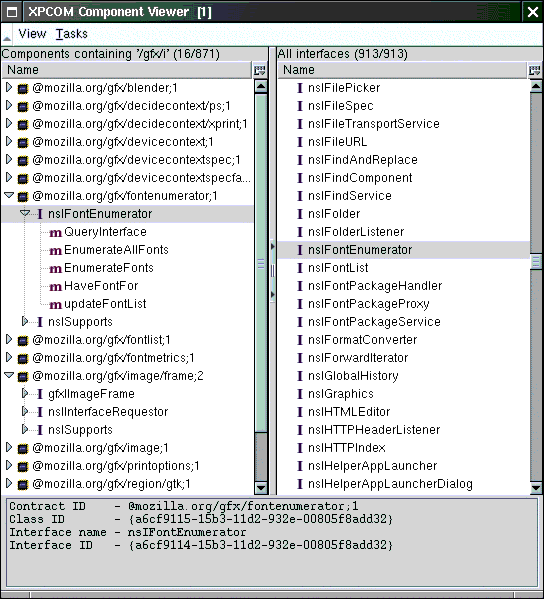Click the component icon beside @mozilla.org/gfx/printoptions;1
The image size is (544, 599).
23,466
